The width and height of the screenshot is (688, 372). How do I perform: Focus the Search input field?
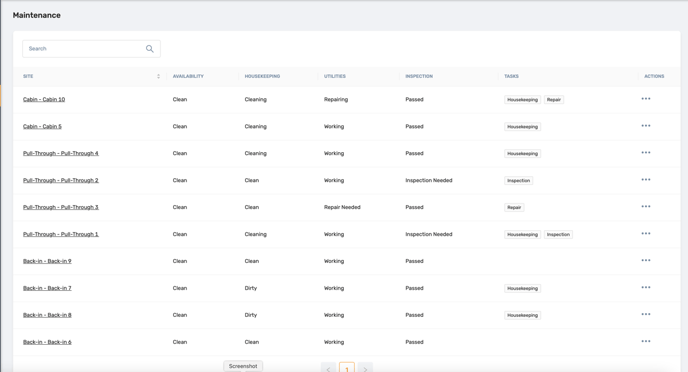pos(91,49)
